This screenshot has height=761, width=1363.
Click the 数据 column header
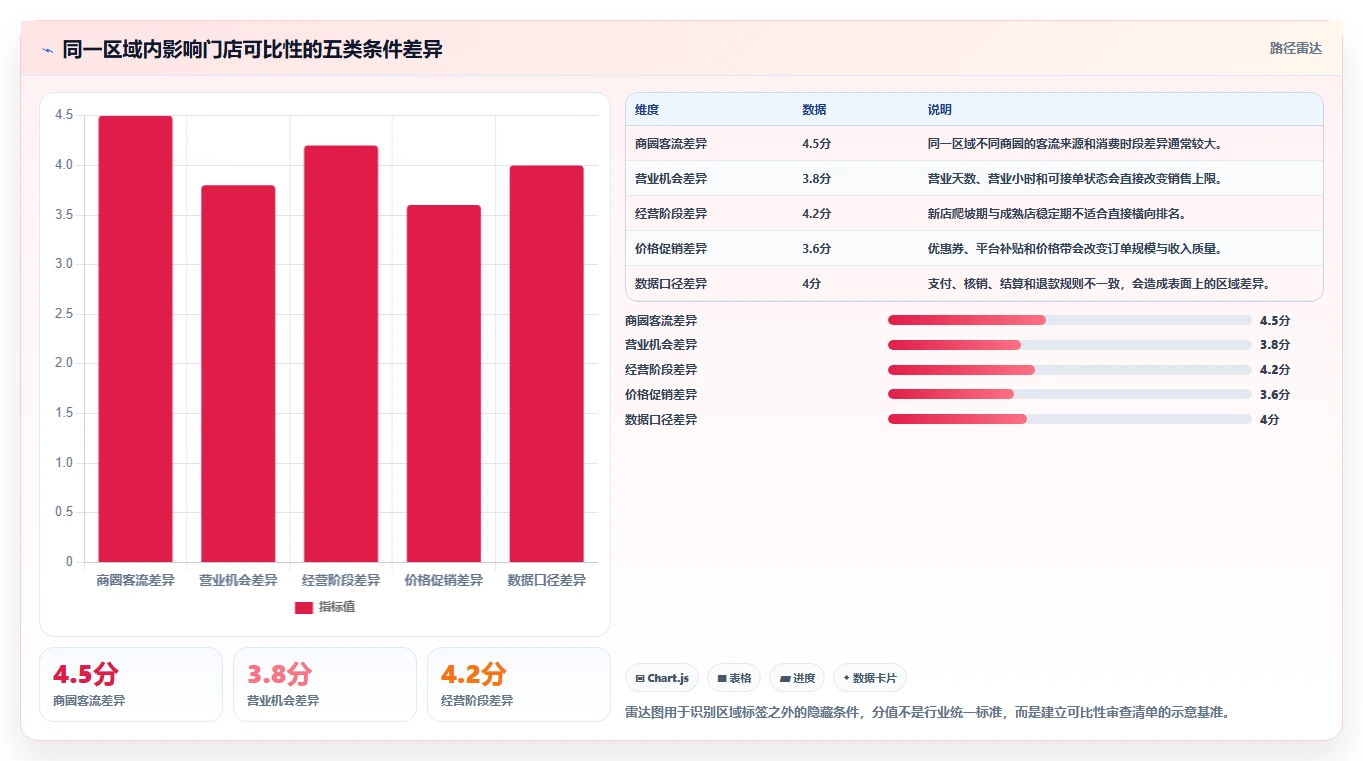[x=814, y=110]
